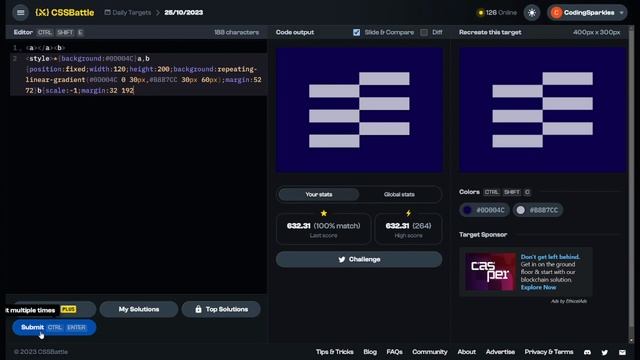640x360 pixels.
Task: Enable the Slide & Compare checkbox
Action: click(x=356, y=32)
